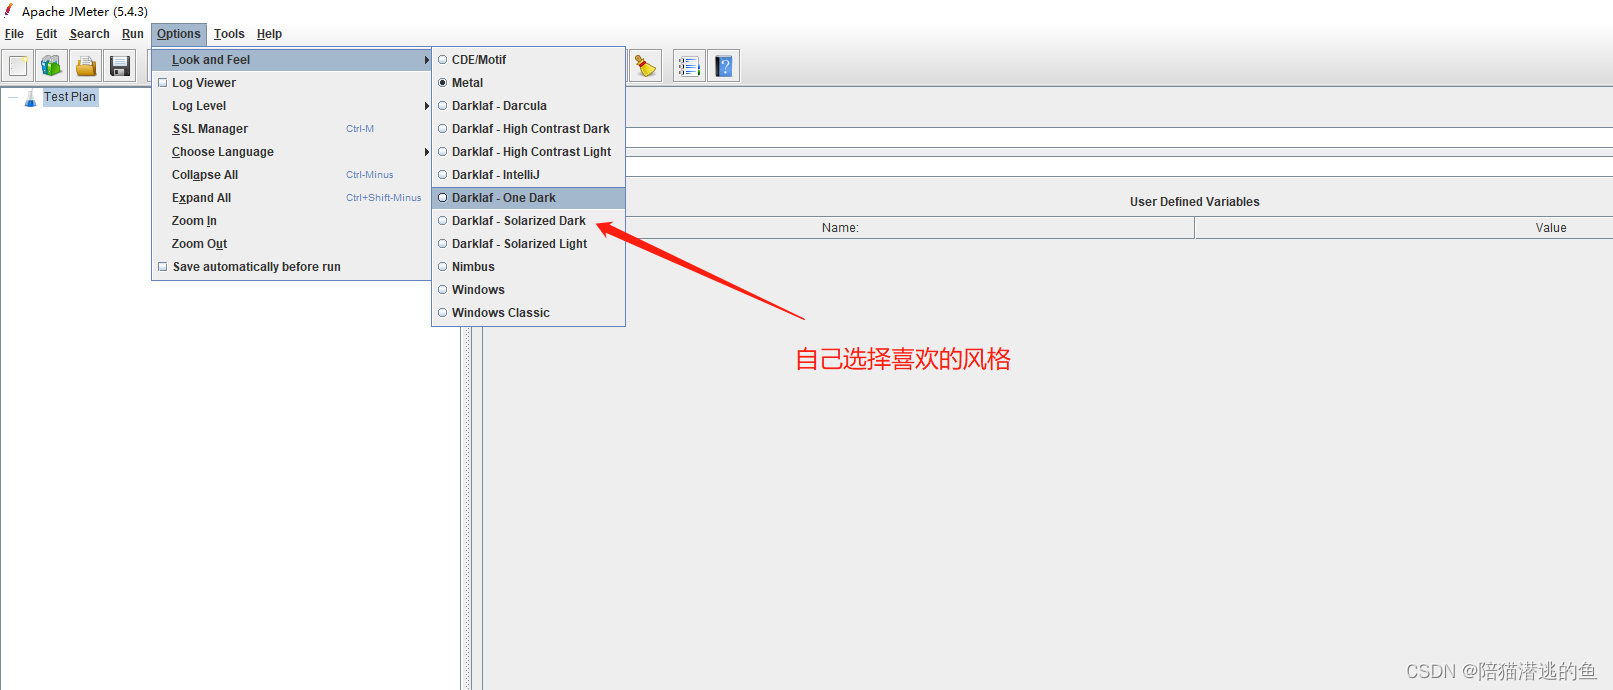Open the Search menu
Viewport: 1613px width, 690px height.
tap(89, 34)
